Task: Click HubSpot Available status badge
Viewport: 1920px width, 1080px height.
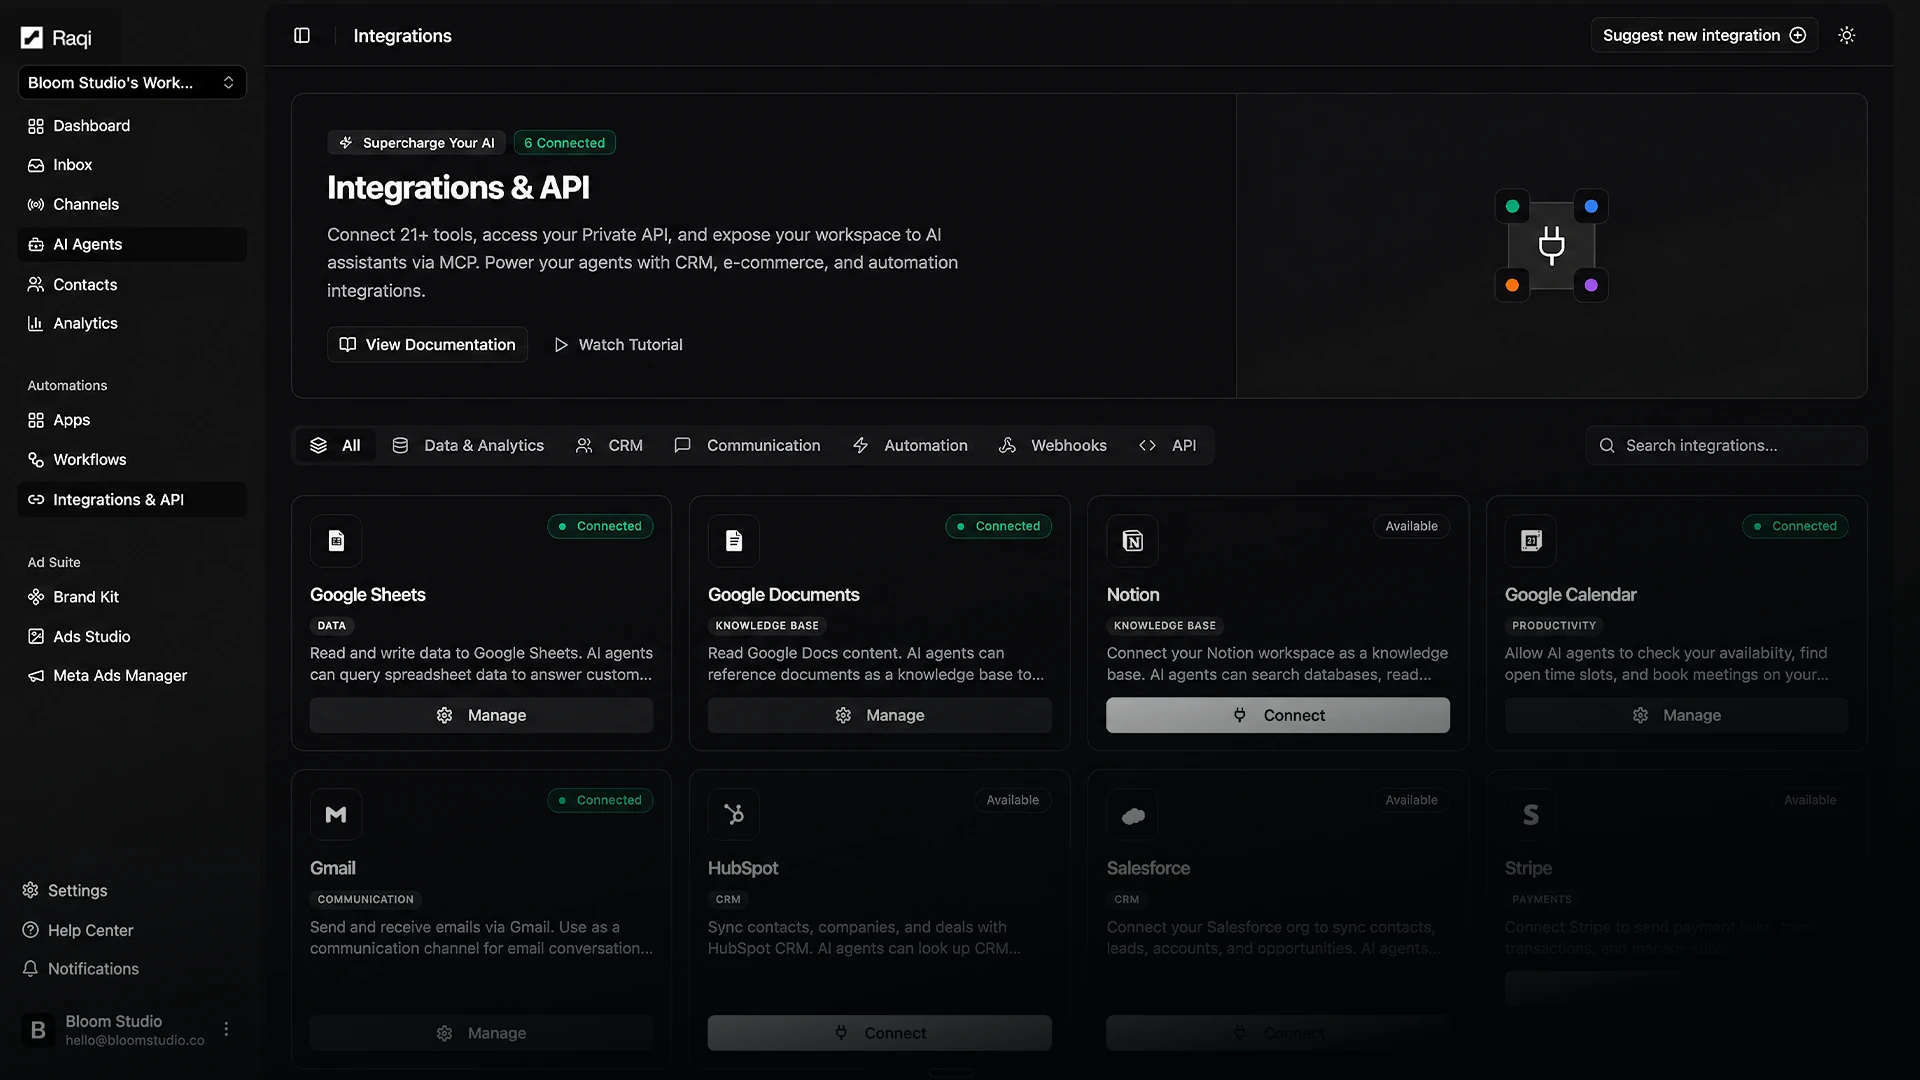Action: [x=1013, y=801]
